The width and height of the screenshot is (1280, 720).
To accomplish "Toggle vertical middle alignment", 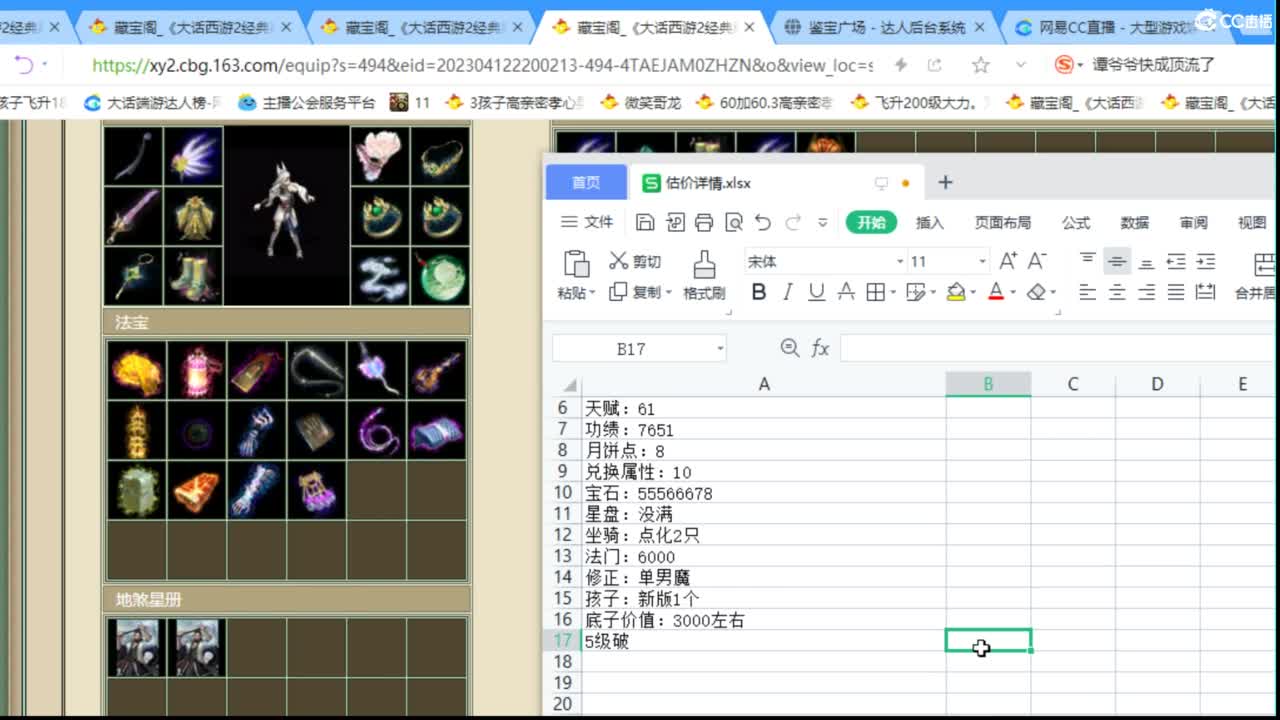I will coord(1117,261).
